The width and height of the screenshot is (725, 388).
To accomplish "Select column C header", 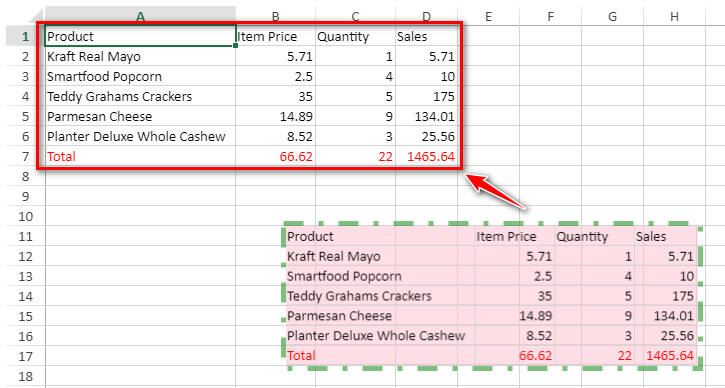I will coord(355,16).
